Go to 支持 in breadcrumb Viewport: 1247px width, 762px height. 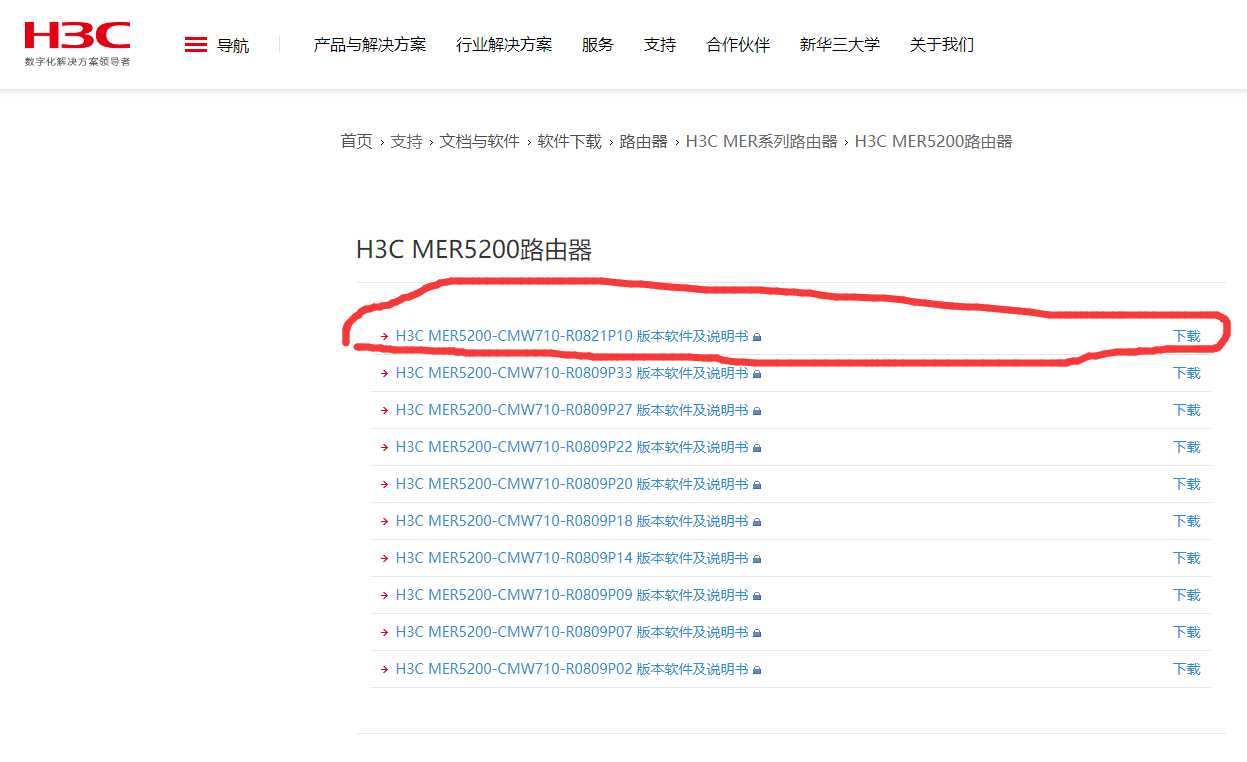tap(406, 142)
